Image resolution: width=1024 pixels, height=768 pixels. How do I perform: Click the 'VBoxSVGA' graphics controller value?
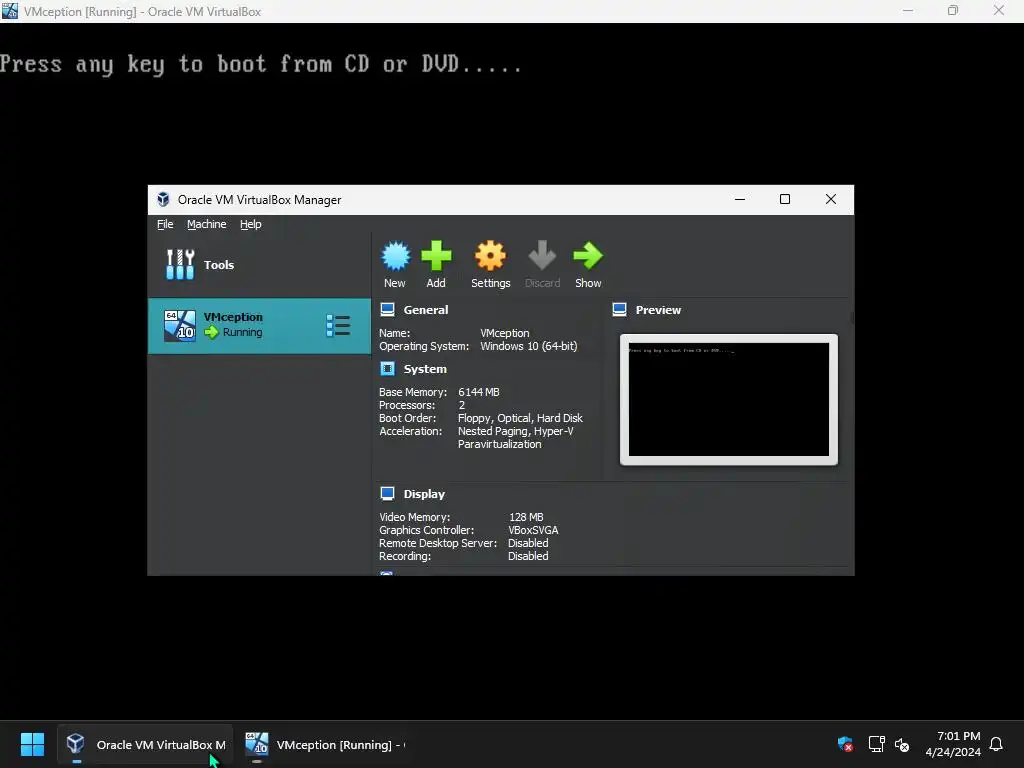[x=533, y=530]
